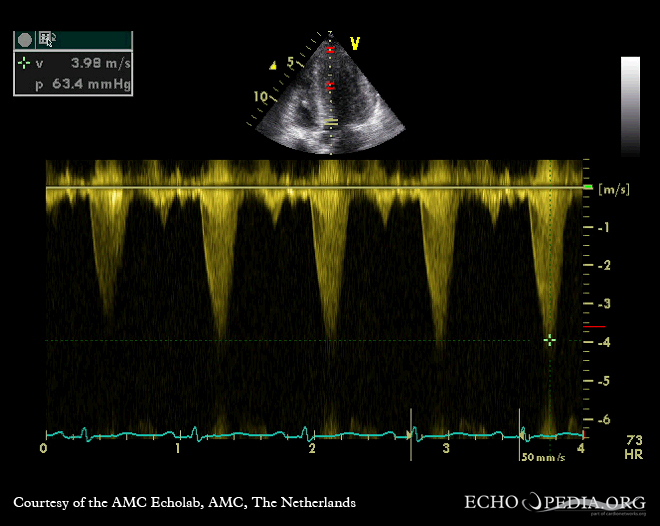The height and width of the screenshot is (526, 660).
Task: Click the 2-second mark on time axis
Action: [312, 449]
